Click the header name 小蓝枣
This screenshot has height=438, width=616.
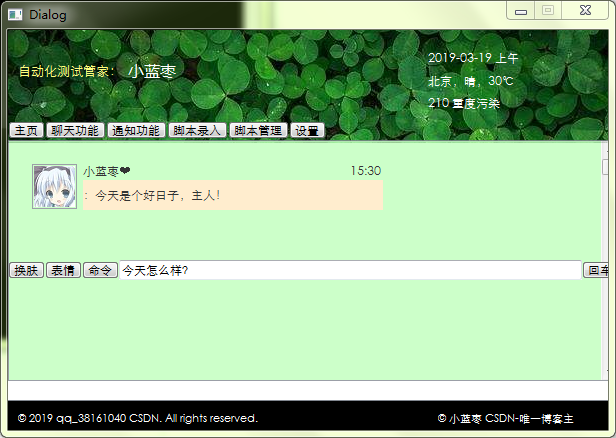tap(152, 71)
